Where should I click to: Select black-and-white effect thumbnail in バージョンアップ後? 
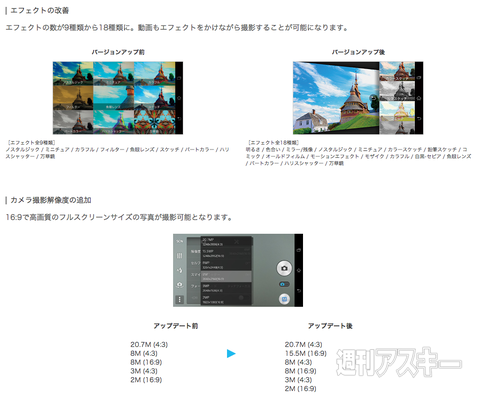pyautogui.click(x=397, y=90)
